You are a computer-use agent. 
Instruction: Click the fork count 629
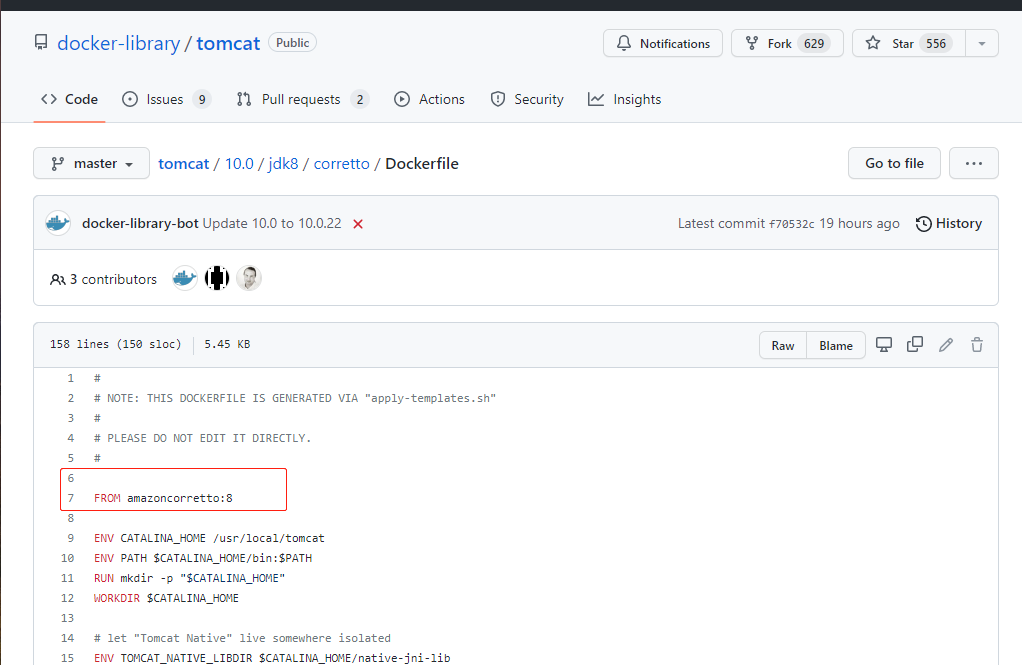pyautogui.click(x=814, y=44)
